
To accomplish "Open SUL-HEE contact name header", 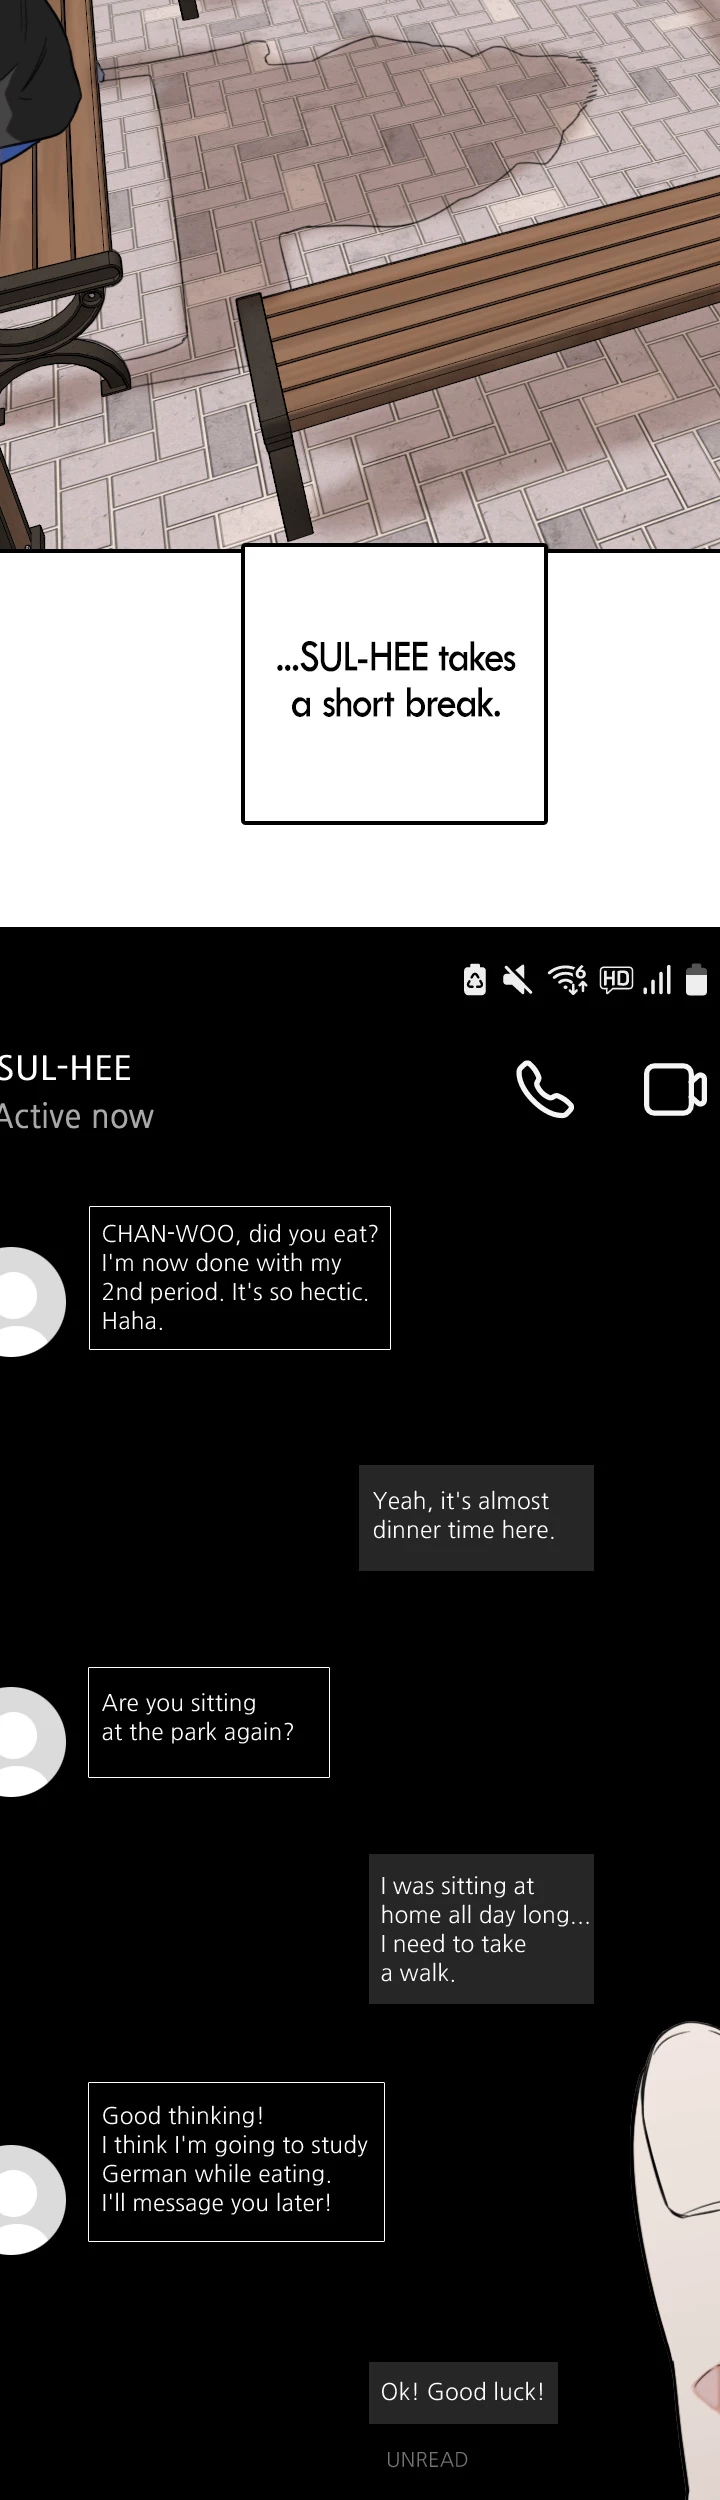I will pos(66,1068).
